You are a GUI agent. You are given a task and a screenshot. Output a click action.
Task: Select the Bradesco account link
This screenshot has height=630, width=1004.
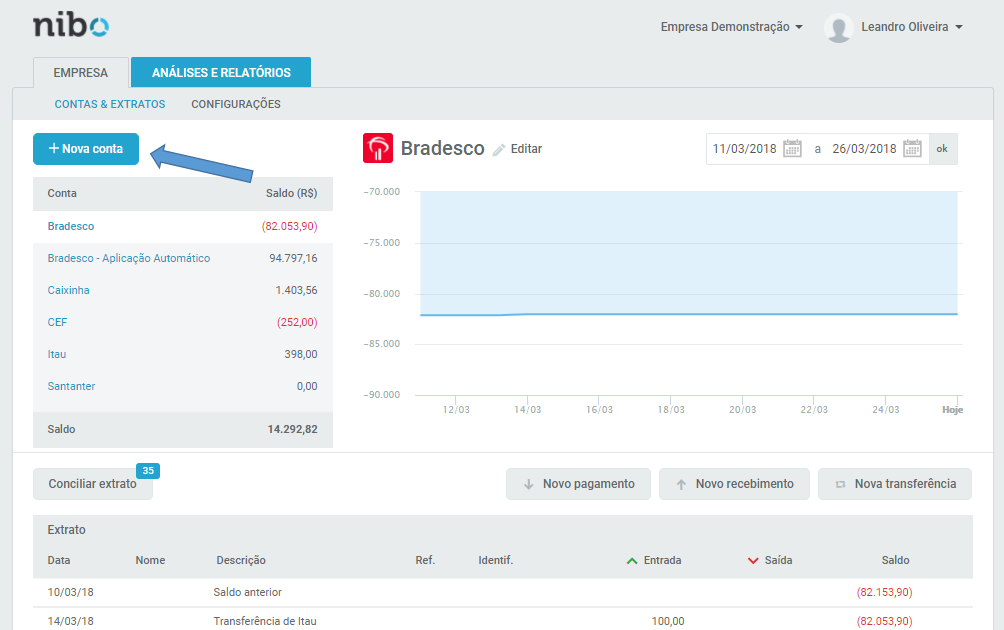tap(70, 226)
